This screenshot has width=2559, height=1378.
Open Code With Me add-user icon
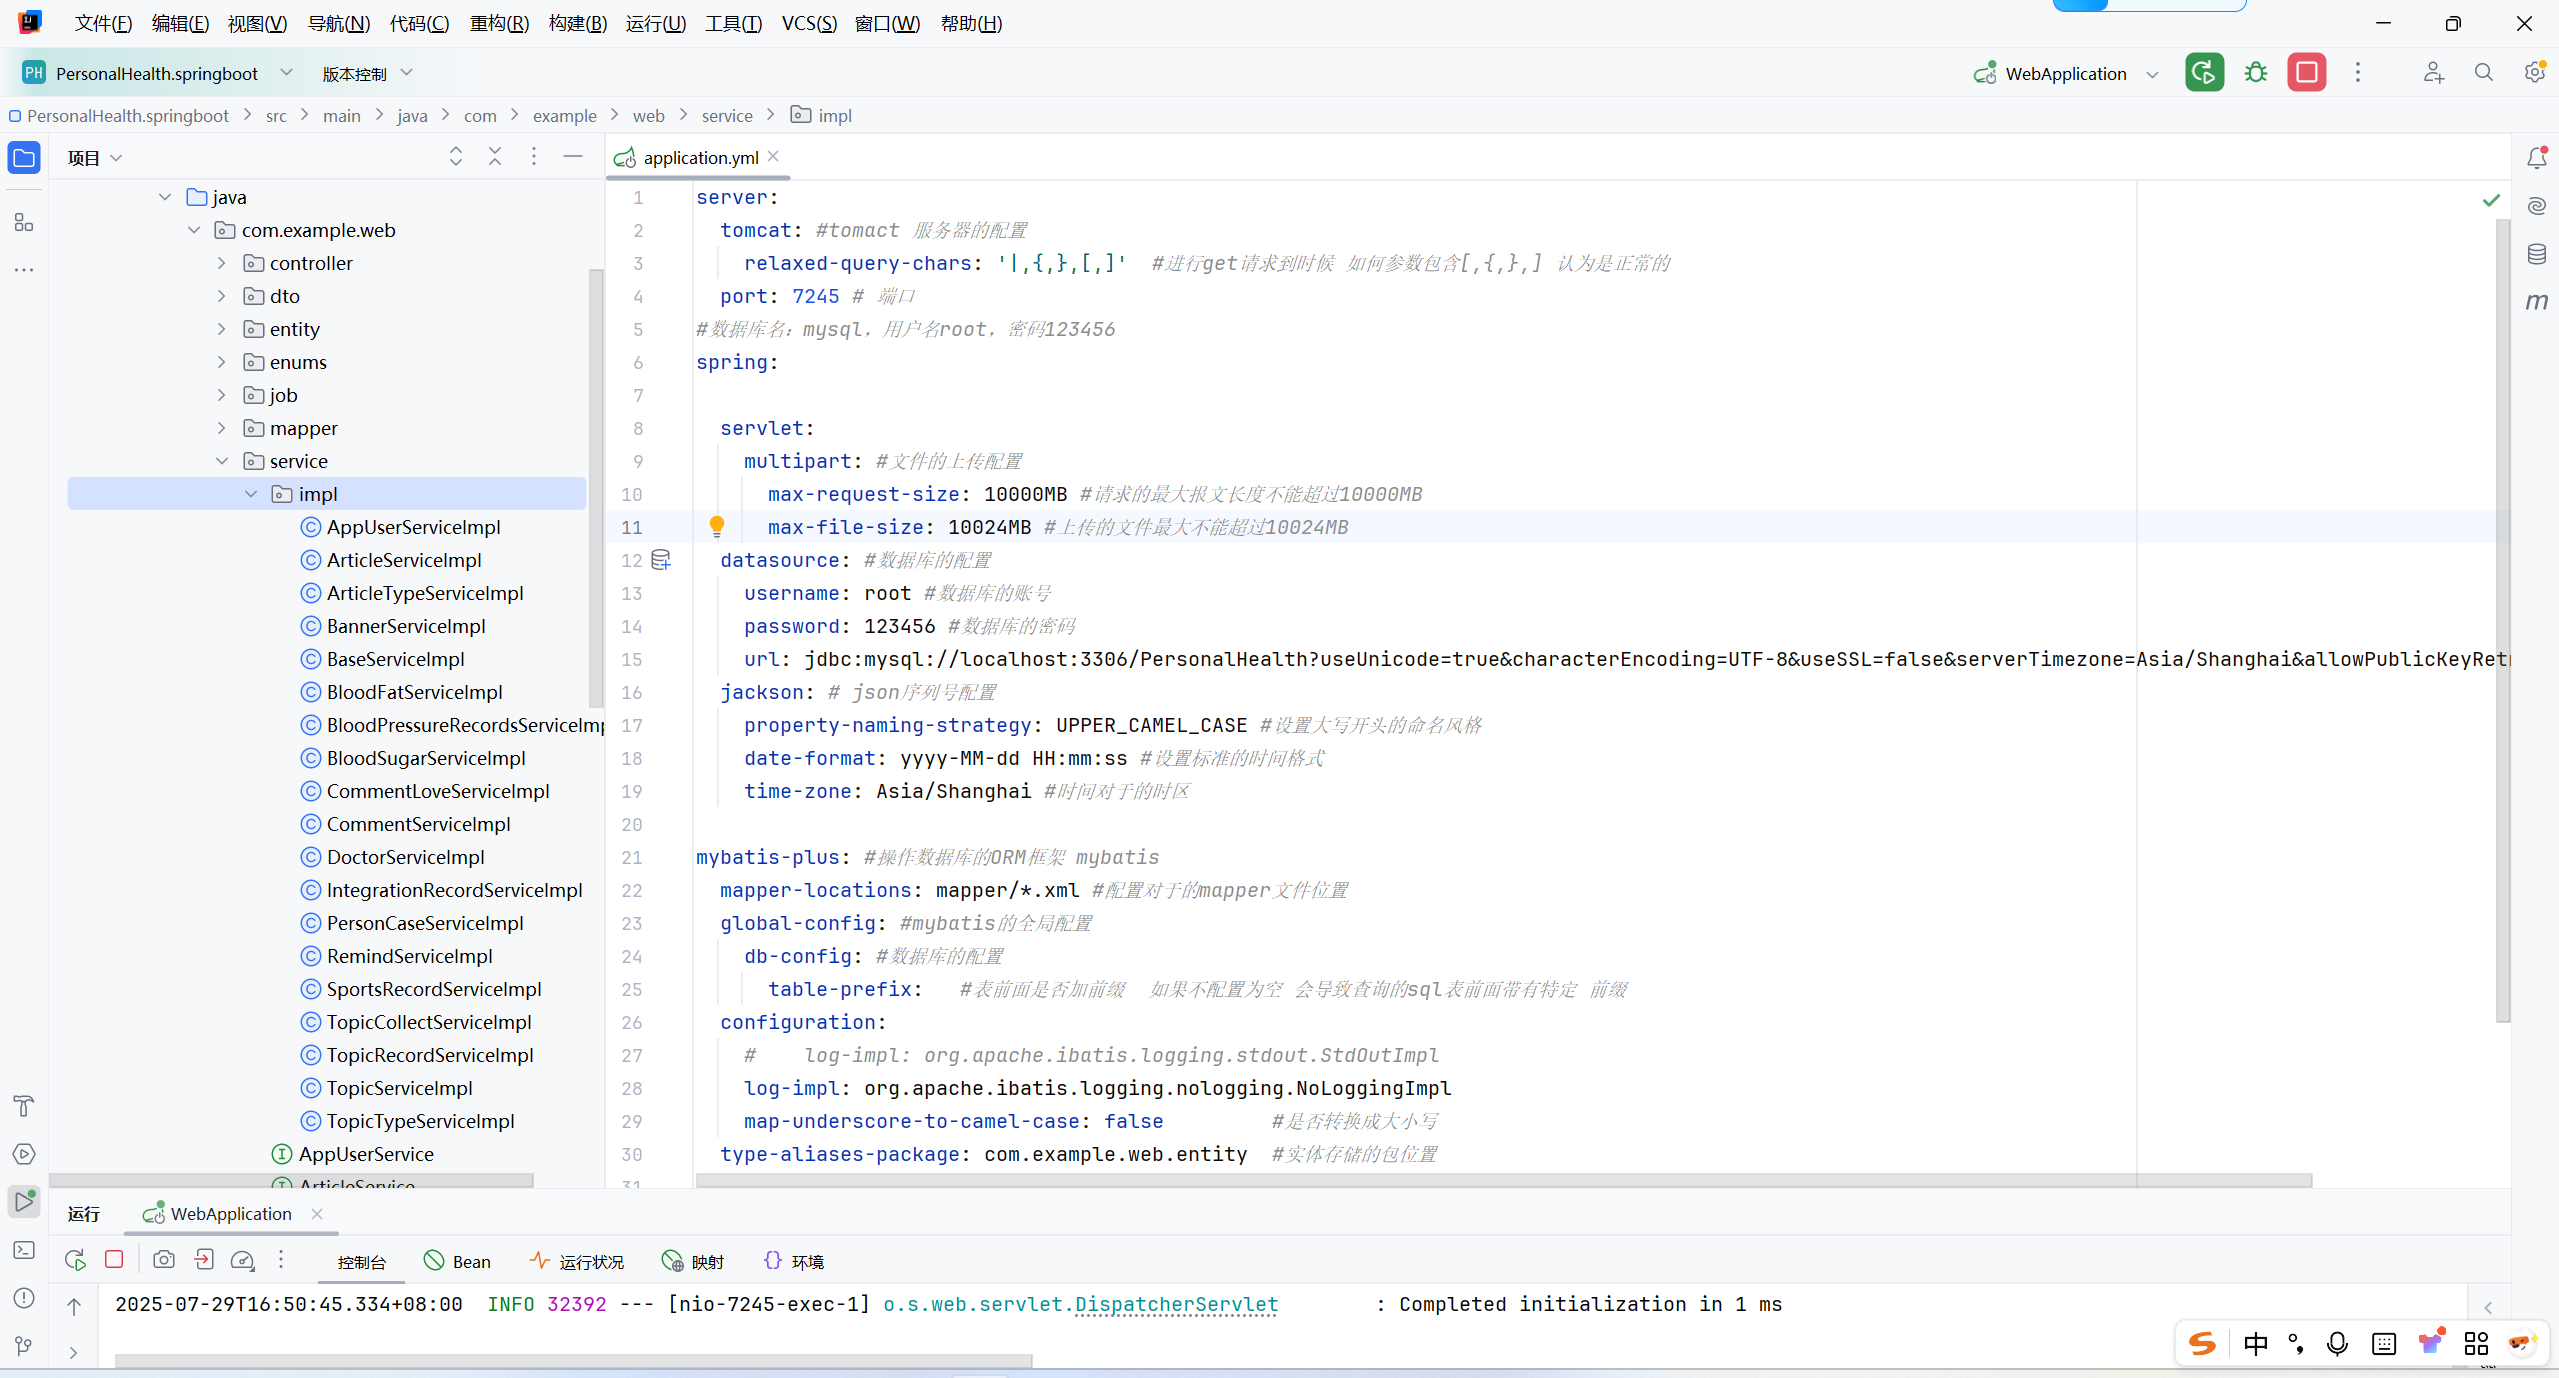click(x=2434, y=72)
